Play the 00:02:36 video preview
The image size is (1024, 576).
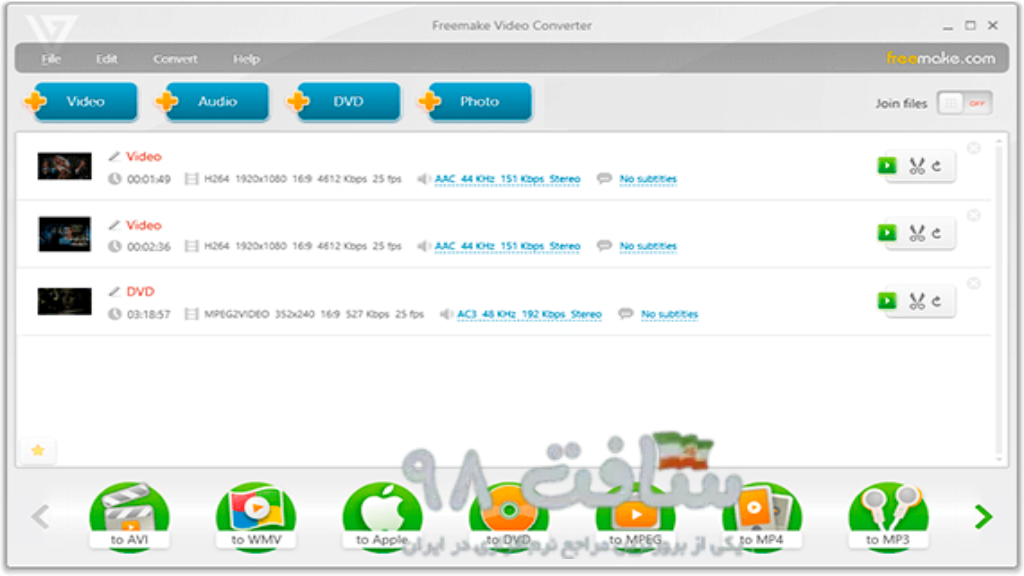click(887, 233)
